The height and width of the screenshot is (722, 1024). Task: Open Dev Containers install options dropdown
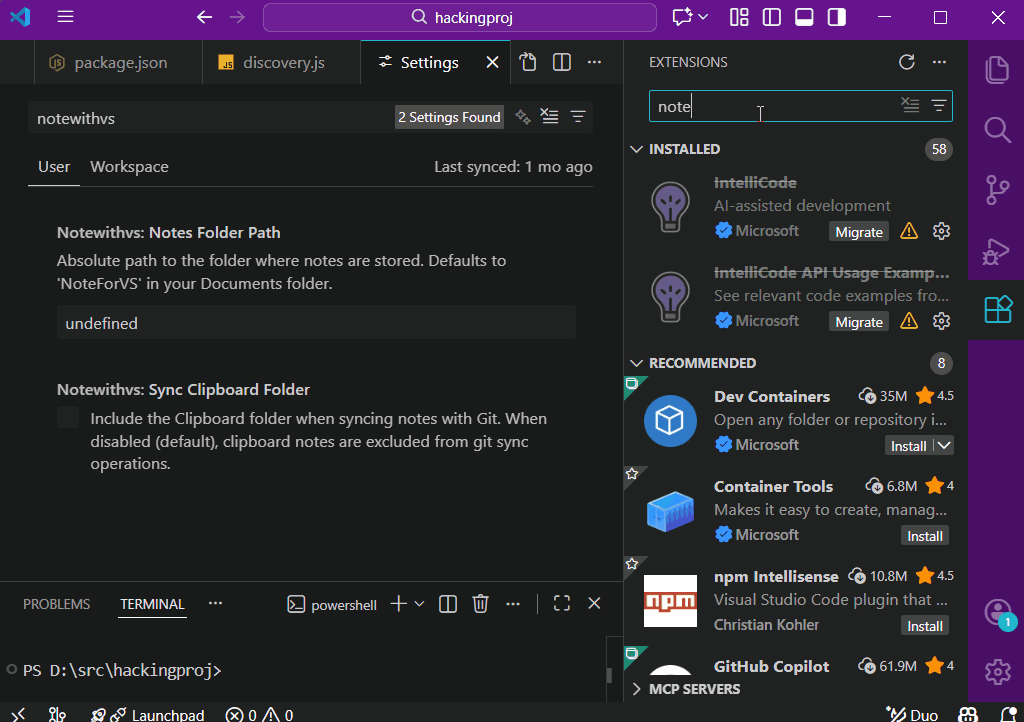pos(943,445)
